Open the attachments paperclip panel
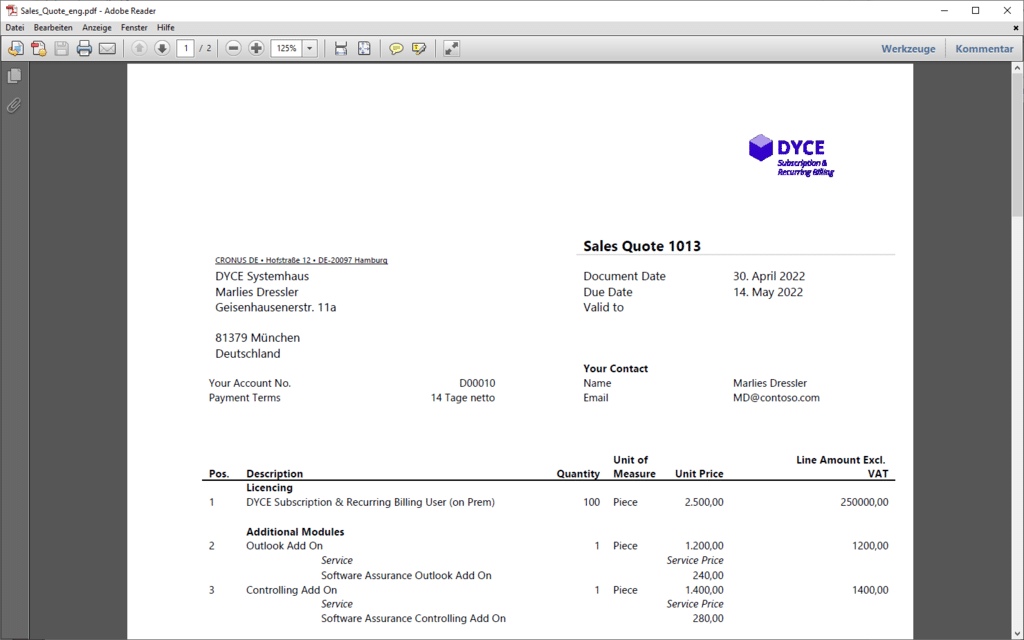This screenshot has width=1024, height=640. click(x=14, y=105)
